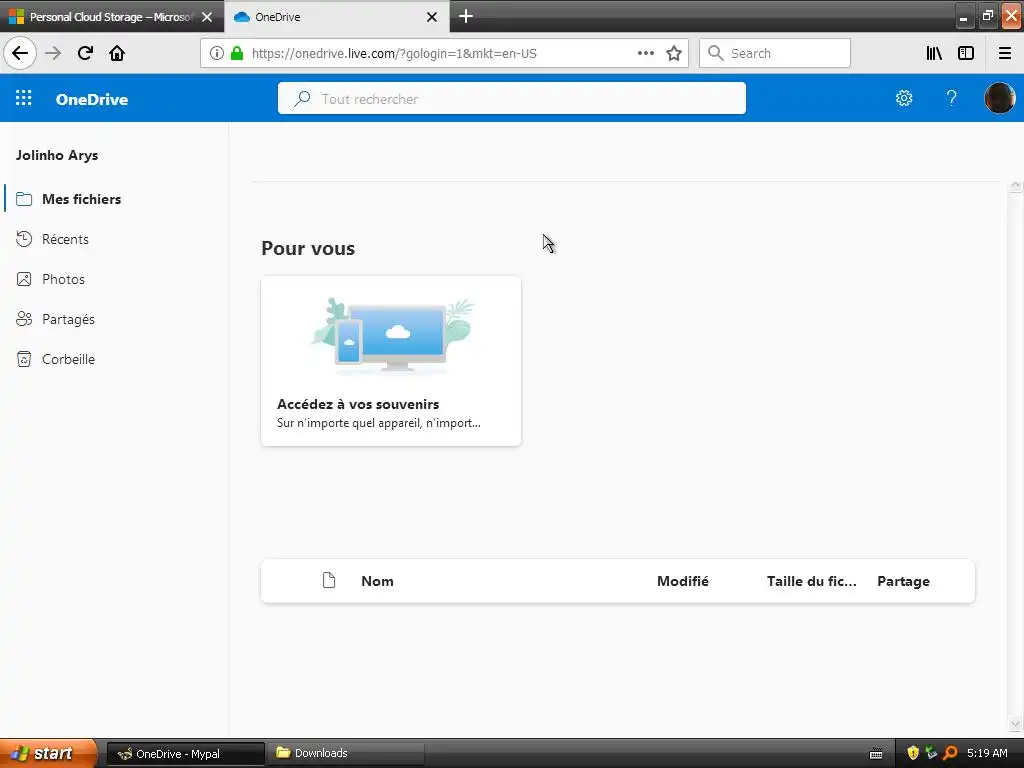Reload the current page
Viewport: 1024px width, 768px height.
[x=85, y=53]
